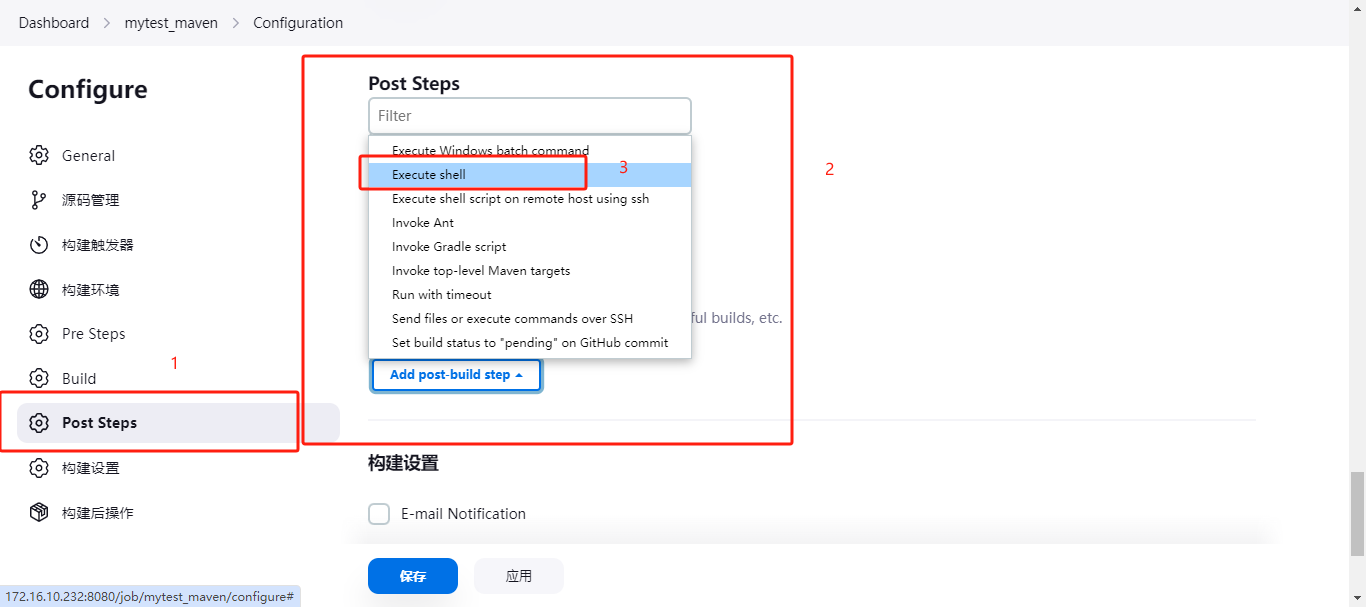
Task: Click the 应用 apply button
Action: [x=519, y=576]
